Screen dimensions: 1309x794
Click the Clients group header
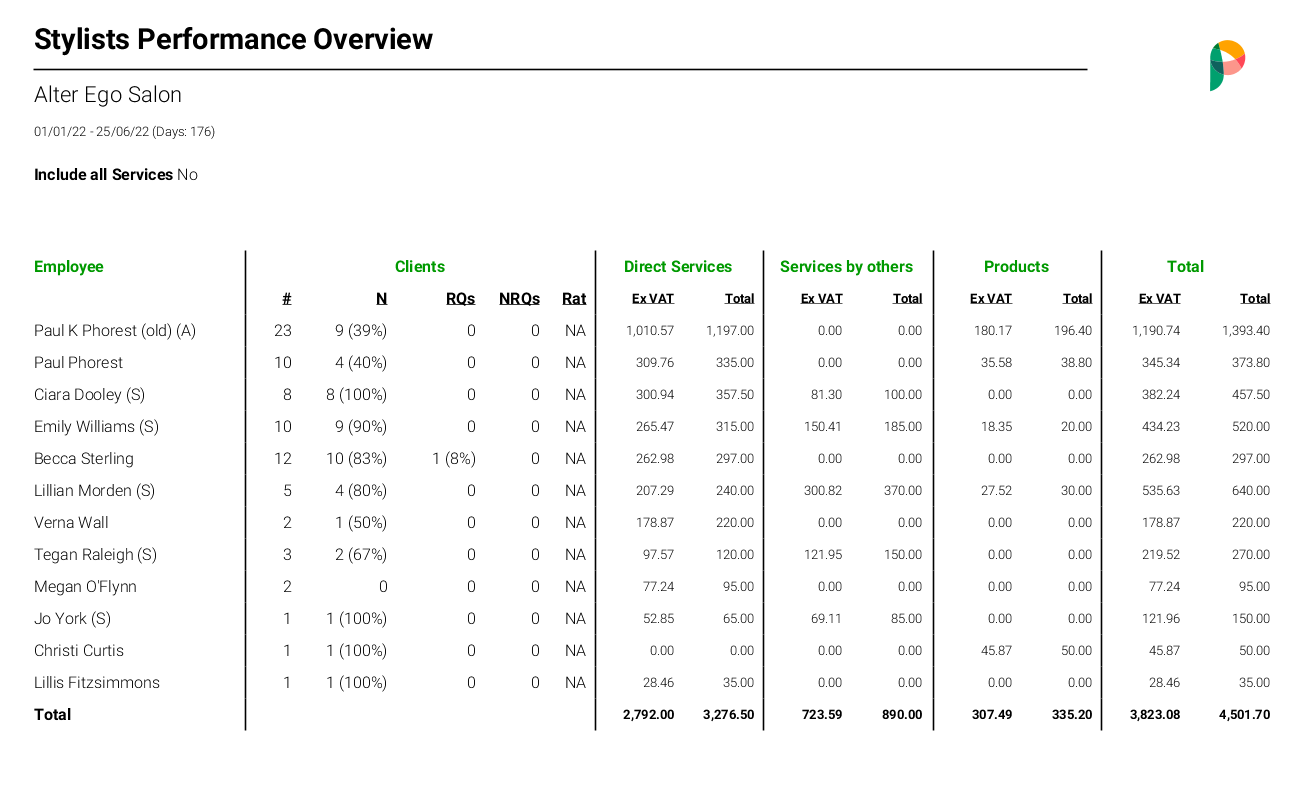click(x=420, y=267)
